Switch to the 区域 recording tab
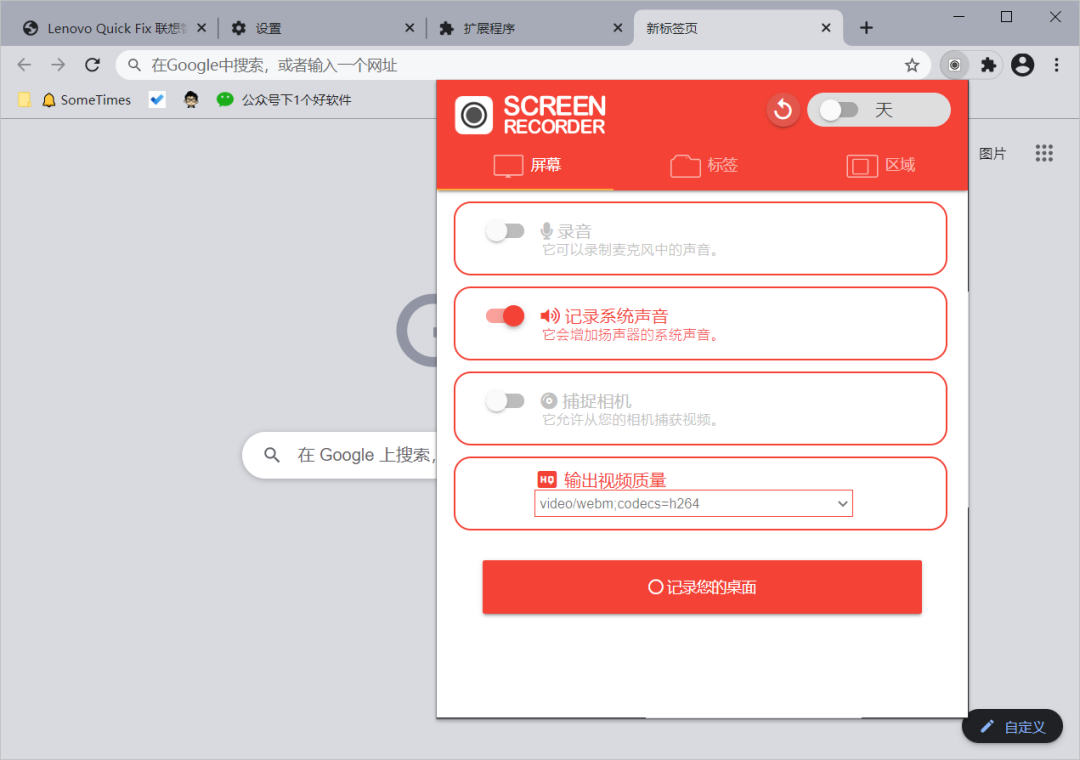The width and height of the screenshot is (1080, 760). [x=880, y=165]
